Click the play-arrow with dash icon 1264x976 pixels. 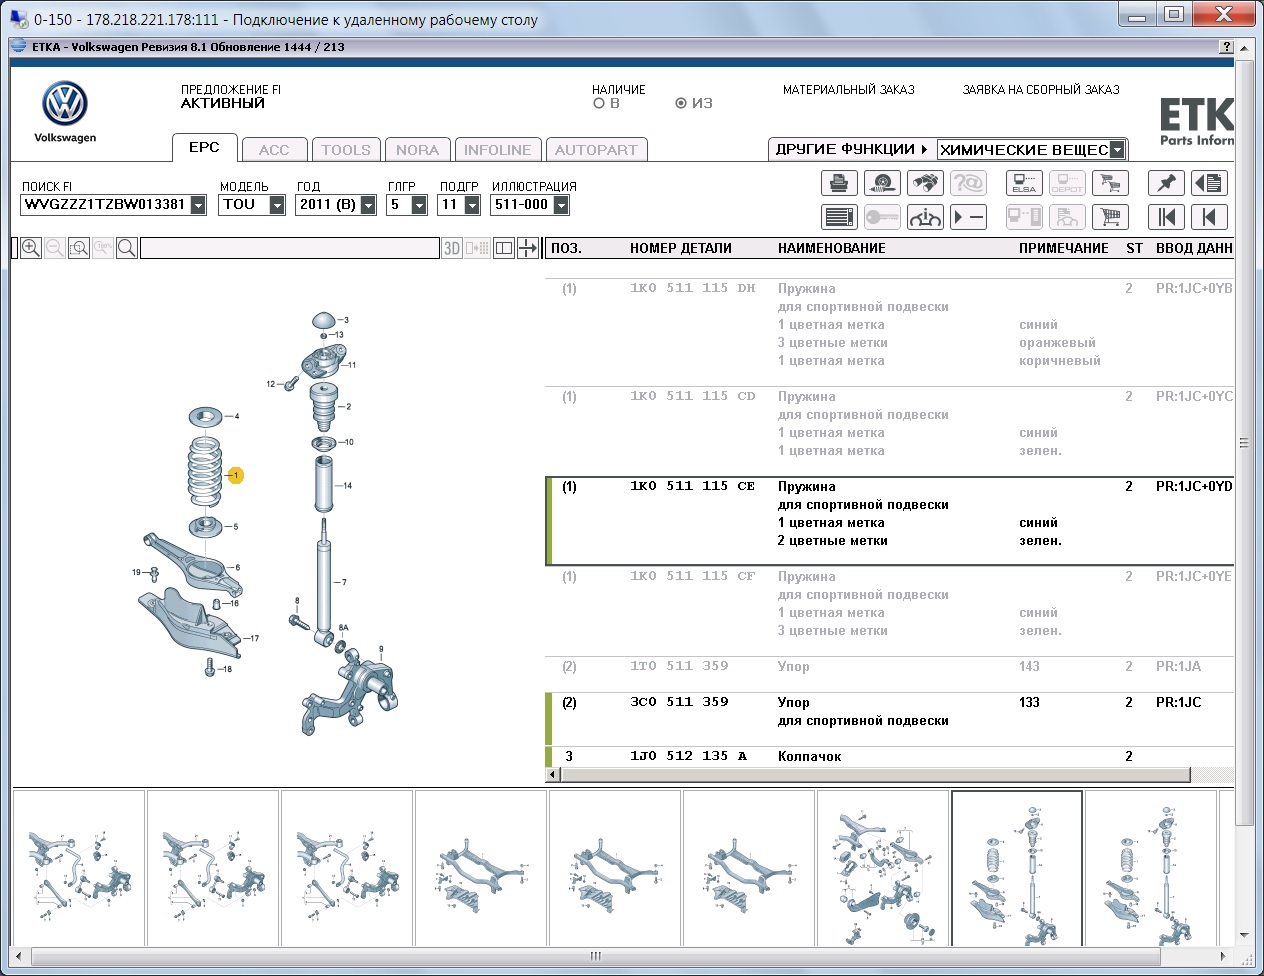click(968, 217)
